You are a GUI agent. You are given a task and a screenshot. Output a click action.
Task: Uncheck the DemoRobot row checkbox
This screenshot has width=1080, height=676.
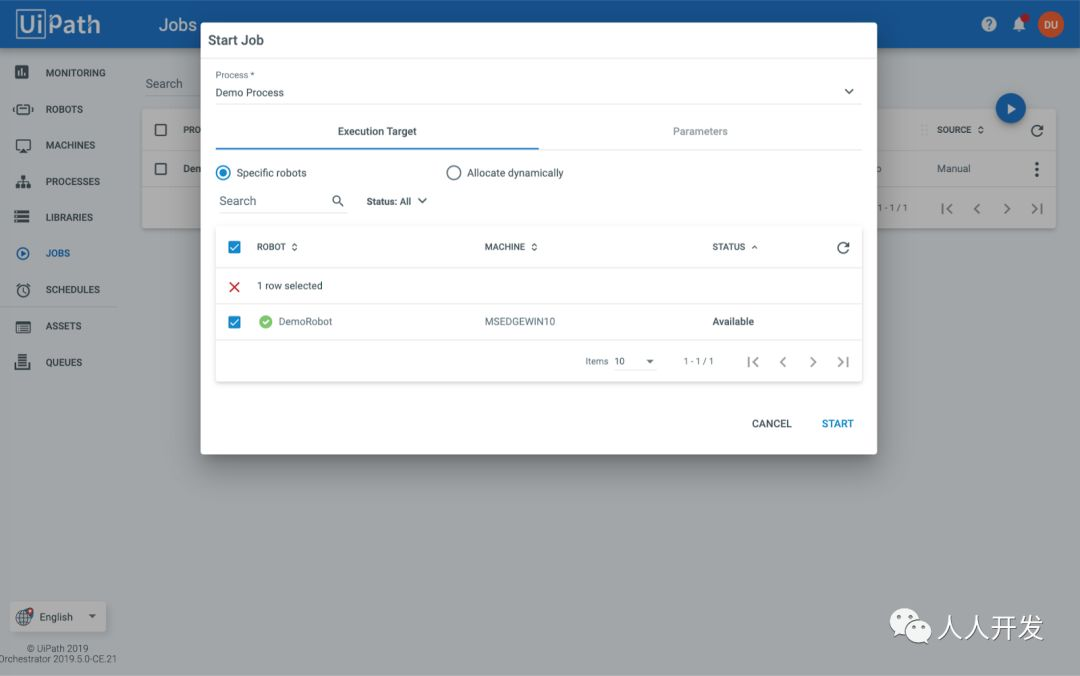click(x=234, y=322)
